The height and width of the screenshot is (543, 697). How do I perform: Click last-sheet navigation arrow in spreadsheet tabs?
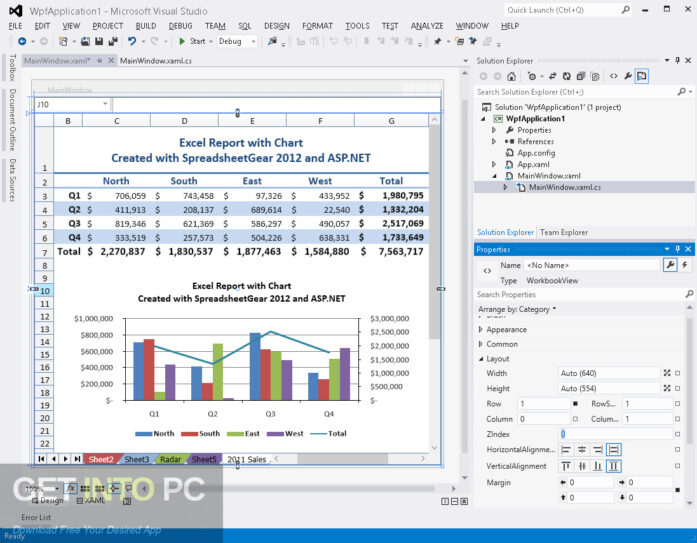(77, 459)
